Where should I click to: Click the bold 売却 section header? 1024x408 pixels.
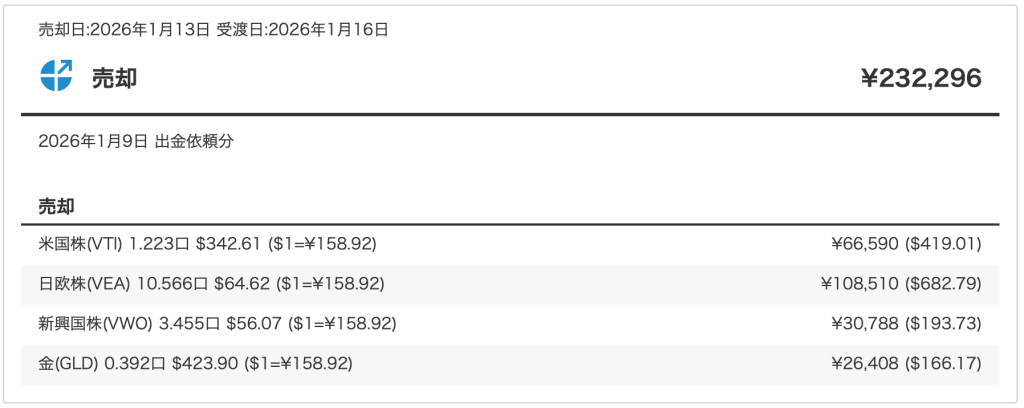[x=59, y=207]
